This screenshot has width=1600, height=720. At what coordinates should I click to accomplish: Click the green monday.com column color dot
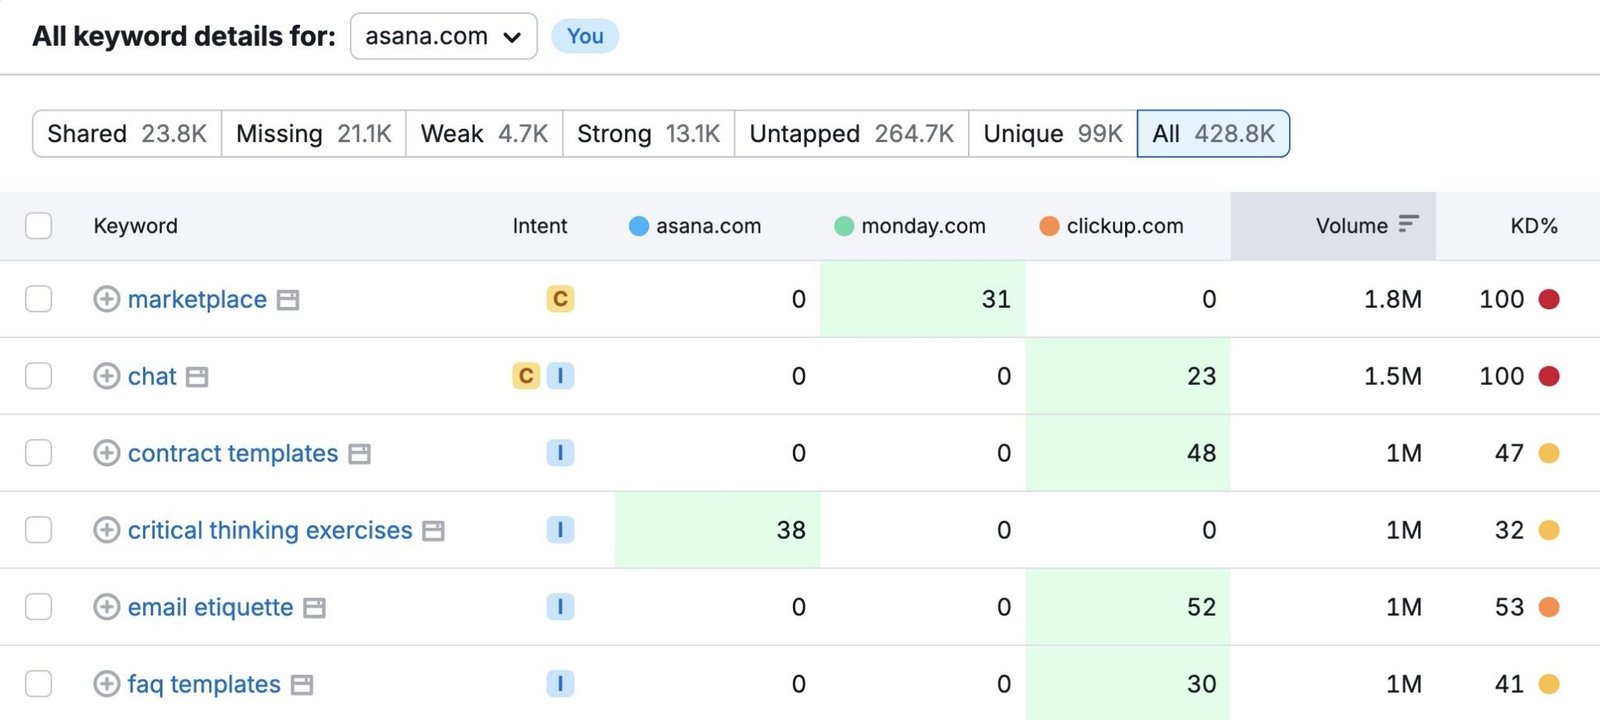click(844, 226)
